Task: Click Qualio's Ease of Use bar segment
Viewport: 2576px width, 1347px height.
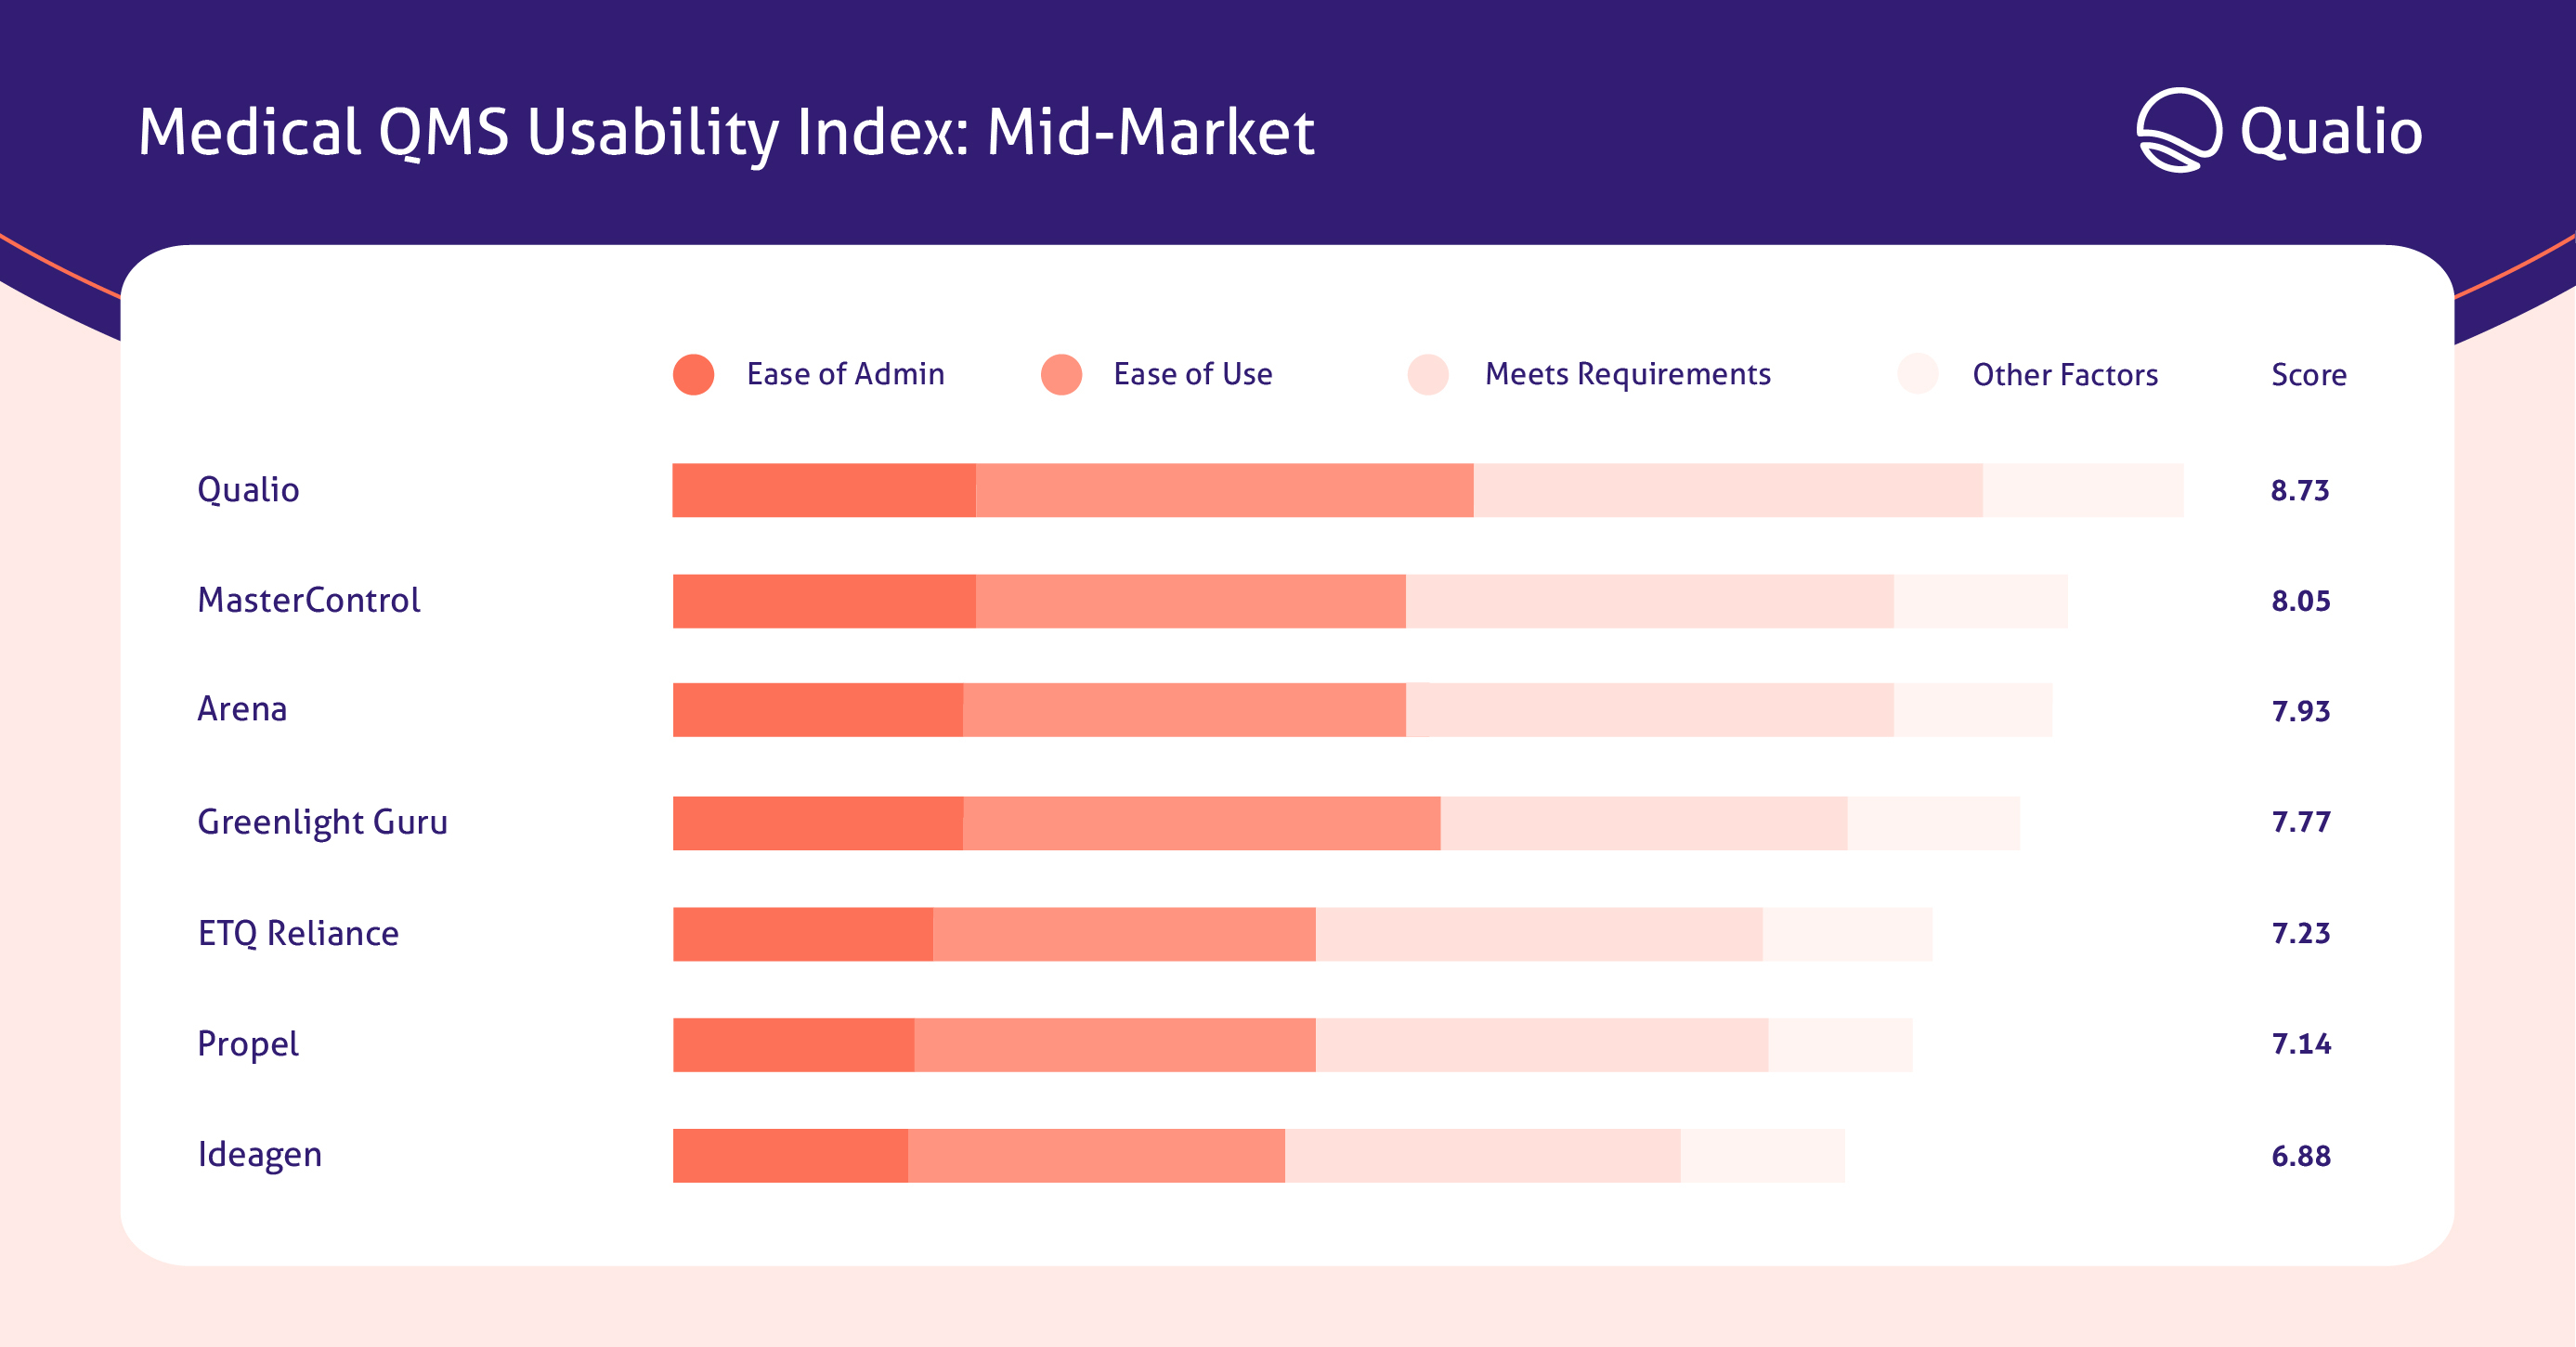Action: (x=1224, y=490)
